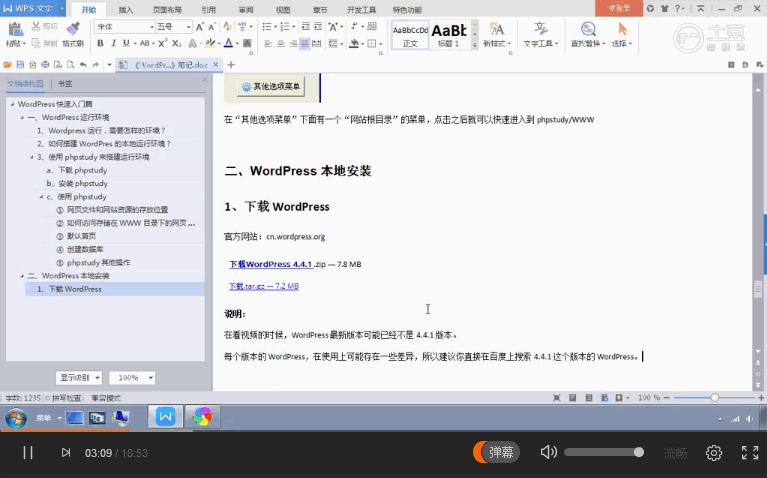Open the 文字工具 text tools menu

pos(541,35)
